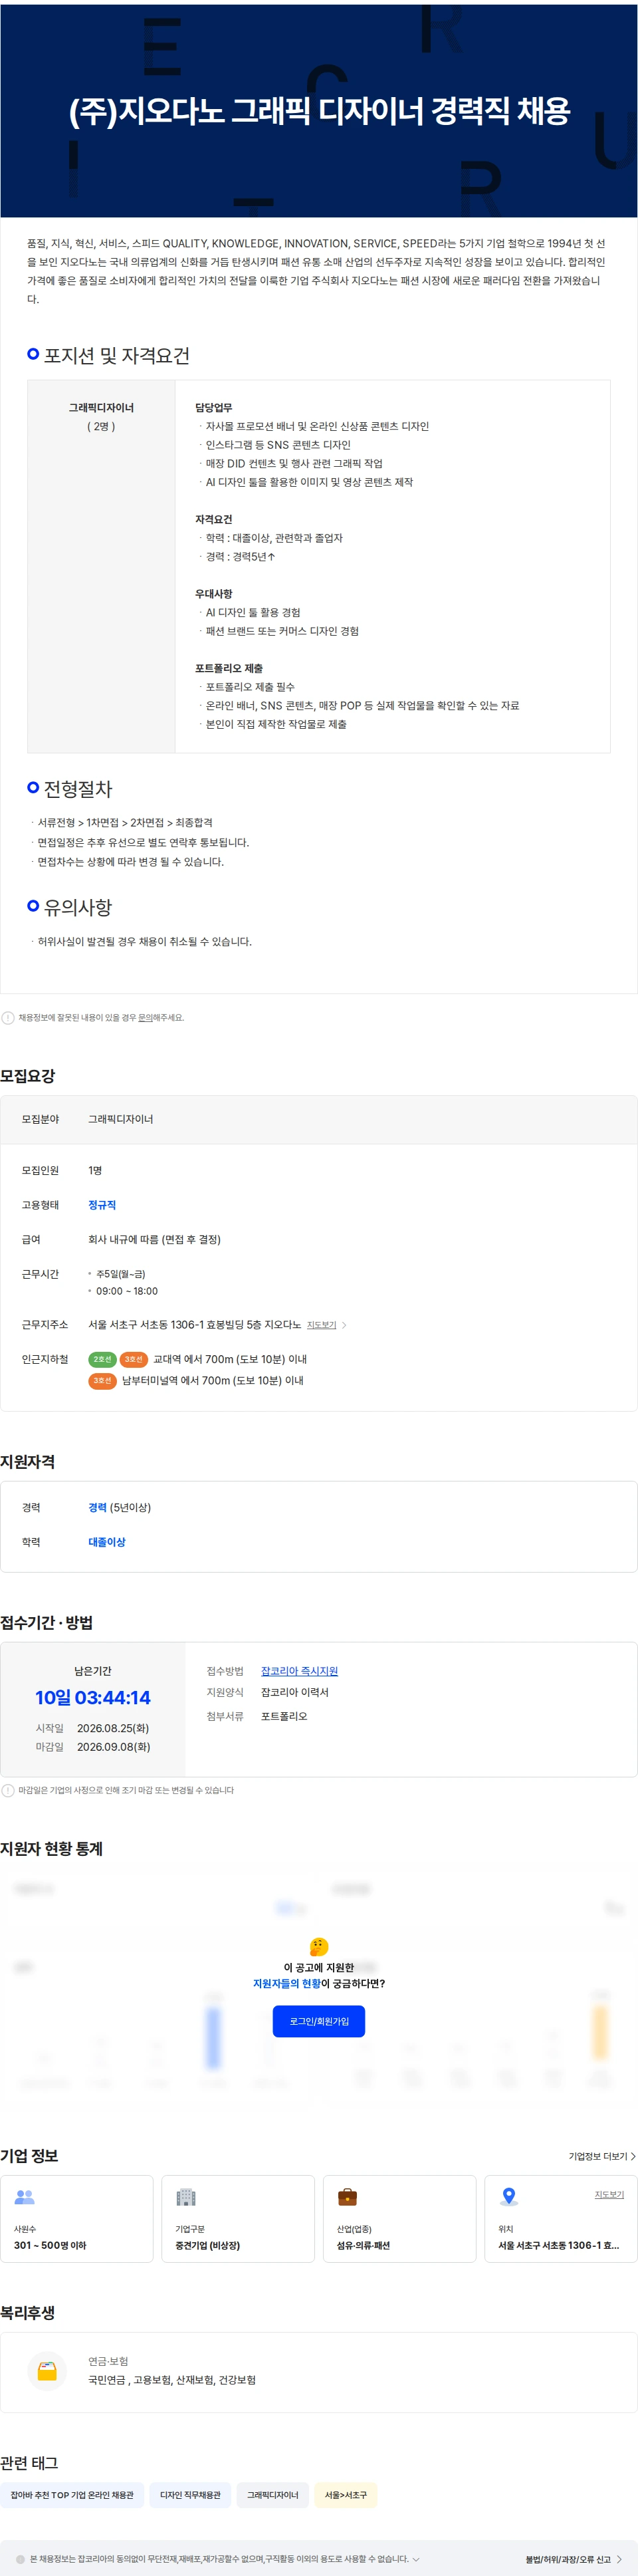This screenshot has width=638, height=2576.
Task: Click the 잡코리아 즉시지원 link
Action: pyautogui.click(x=299, y=1671)
